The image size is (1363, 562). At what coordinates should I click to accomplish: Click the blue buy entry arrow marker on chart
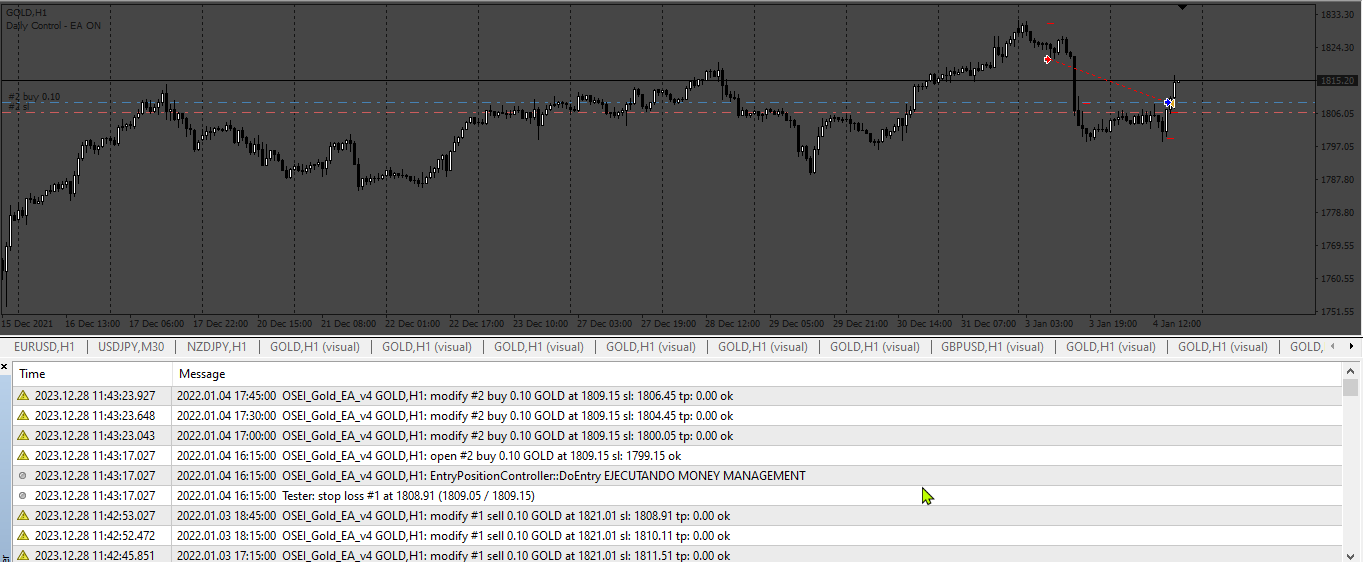click(x=1169, y=102)
